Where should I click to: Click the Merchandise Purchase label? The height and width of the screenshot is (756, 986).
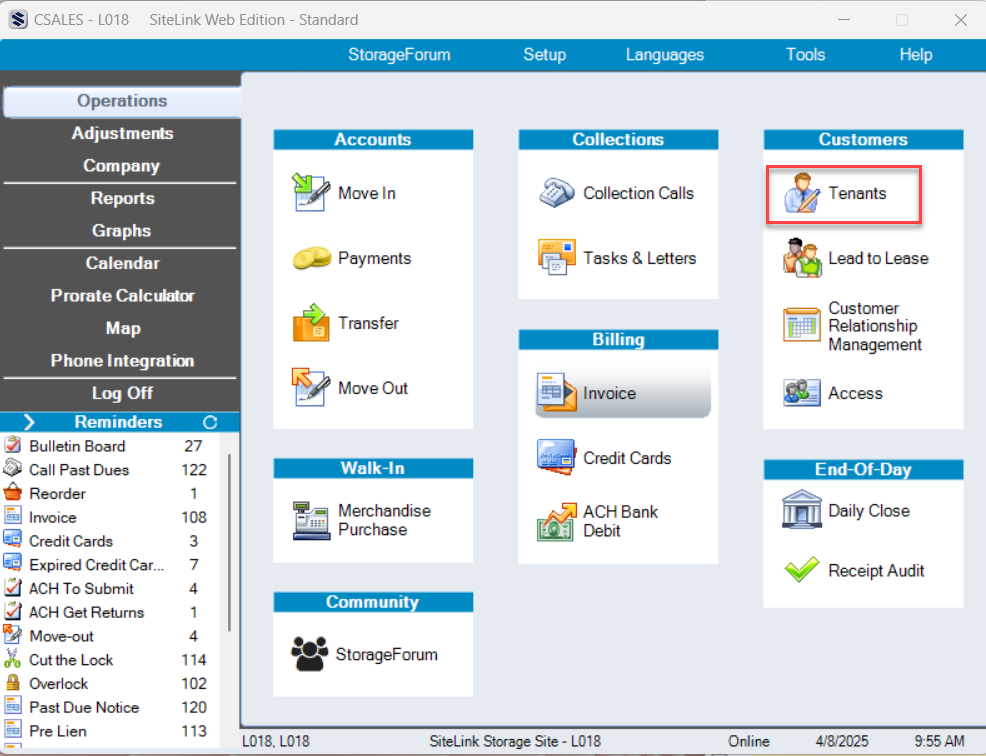[384, 520]
